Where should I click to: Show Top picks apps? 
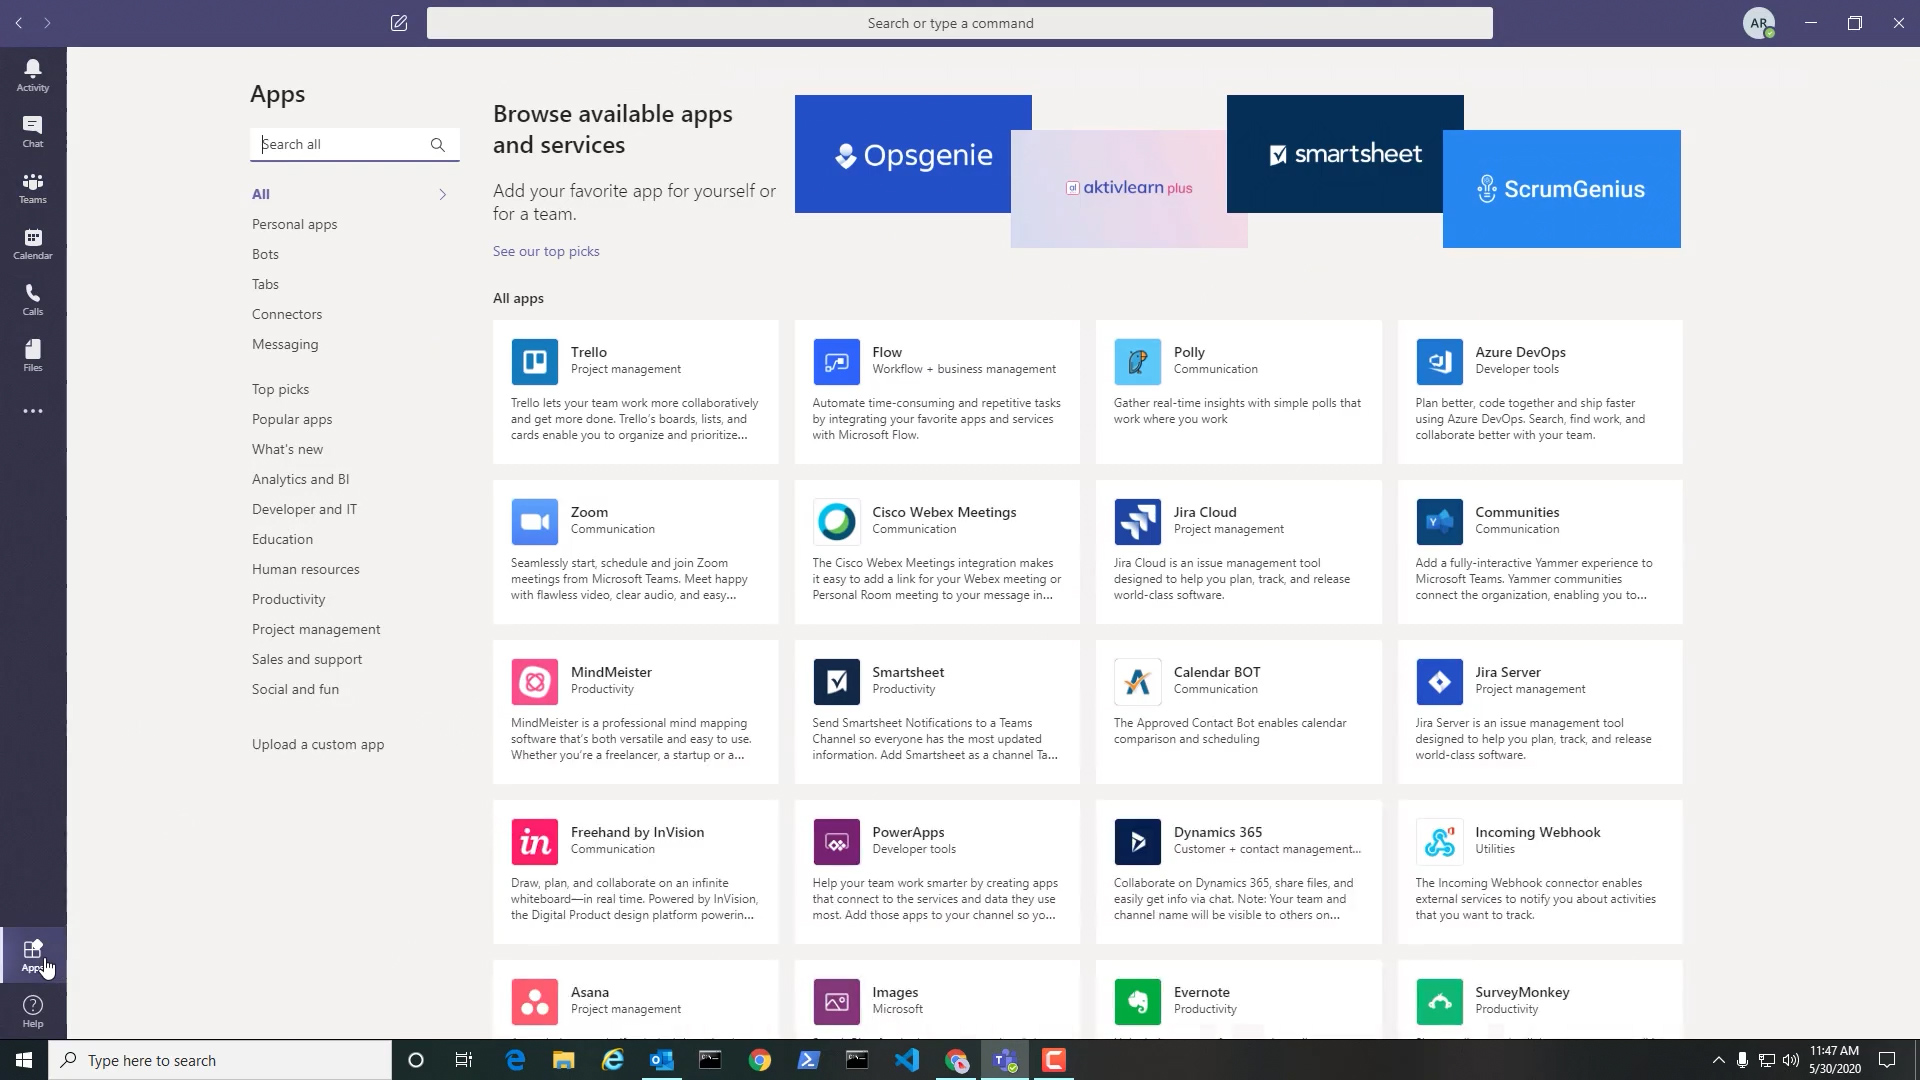pyautogui.click(x=280, y=389)
